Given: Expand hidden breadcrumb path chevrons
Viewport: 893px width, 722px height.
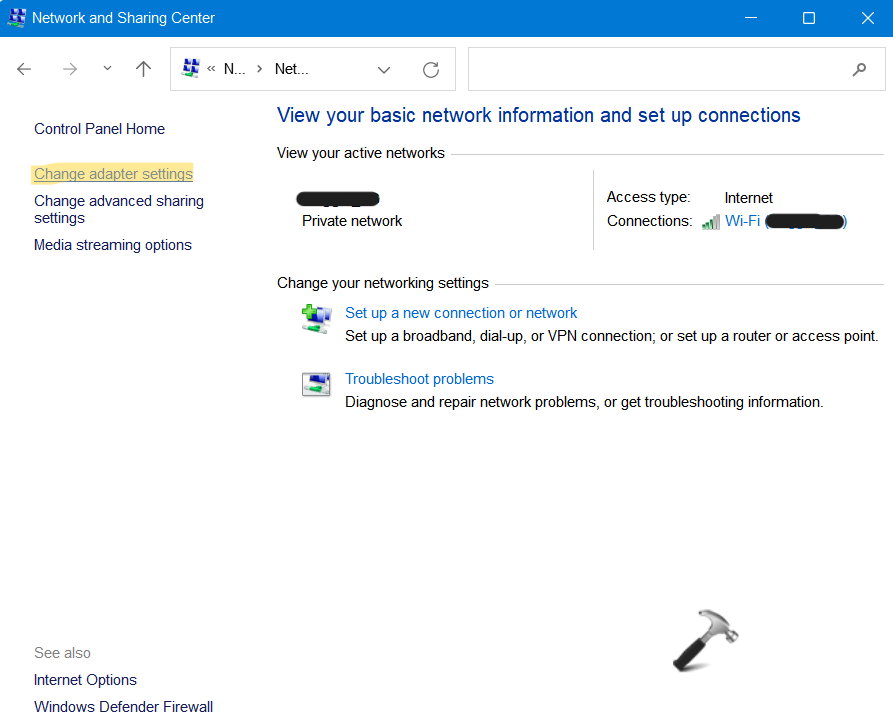Looking at the screenshot, I should click(x=212, y=69).
